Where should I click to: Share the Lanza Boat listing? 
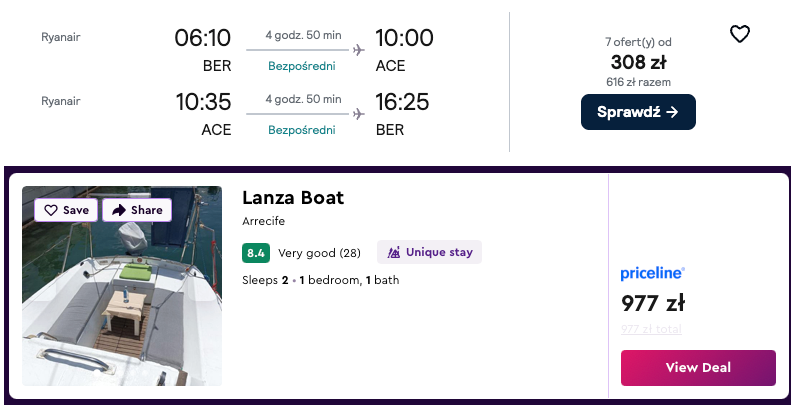(137, 210)
